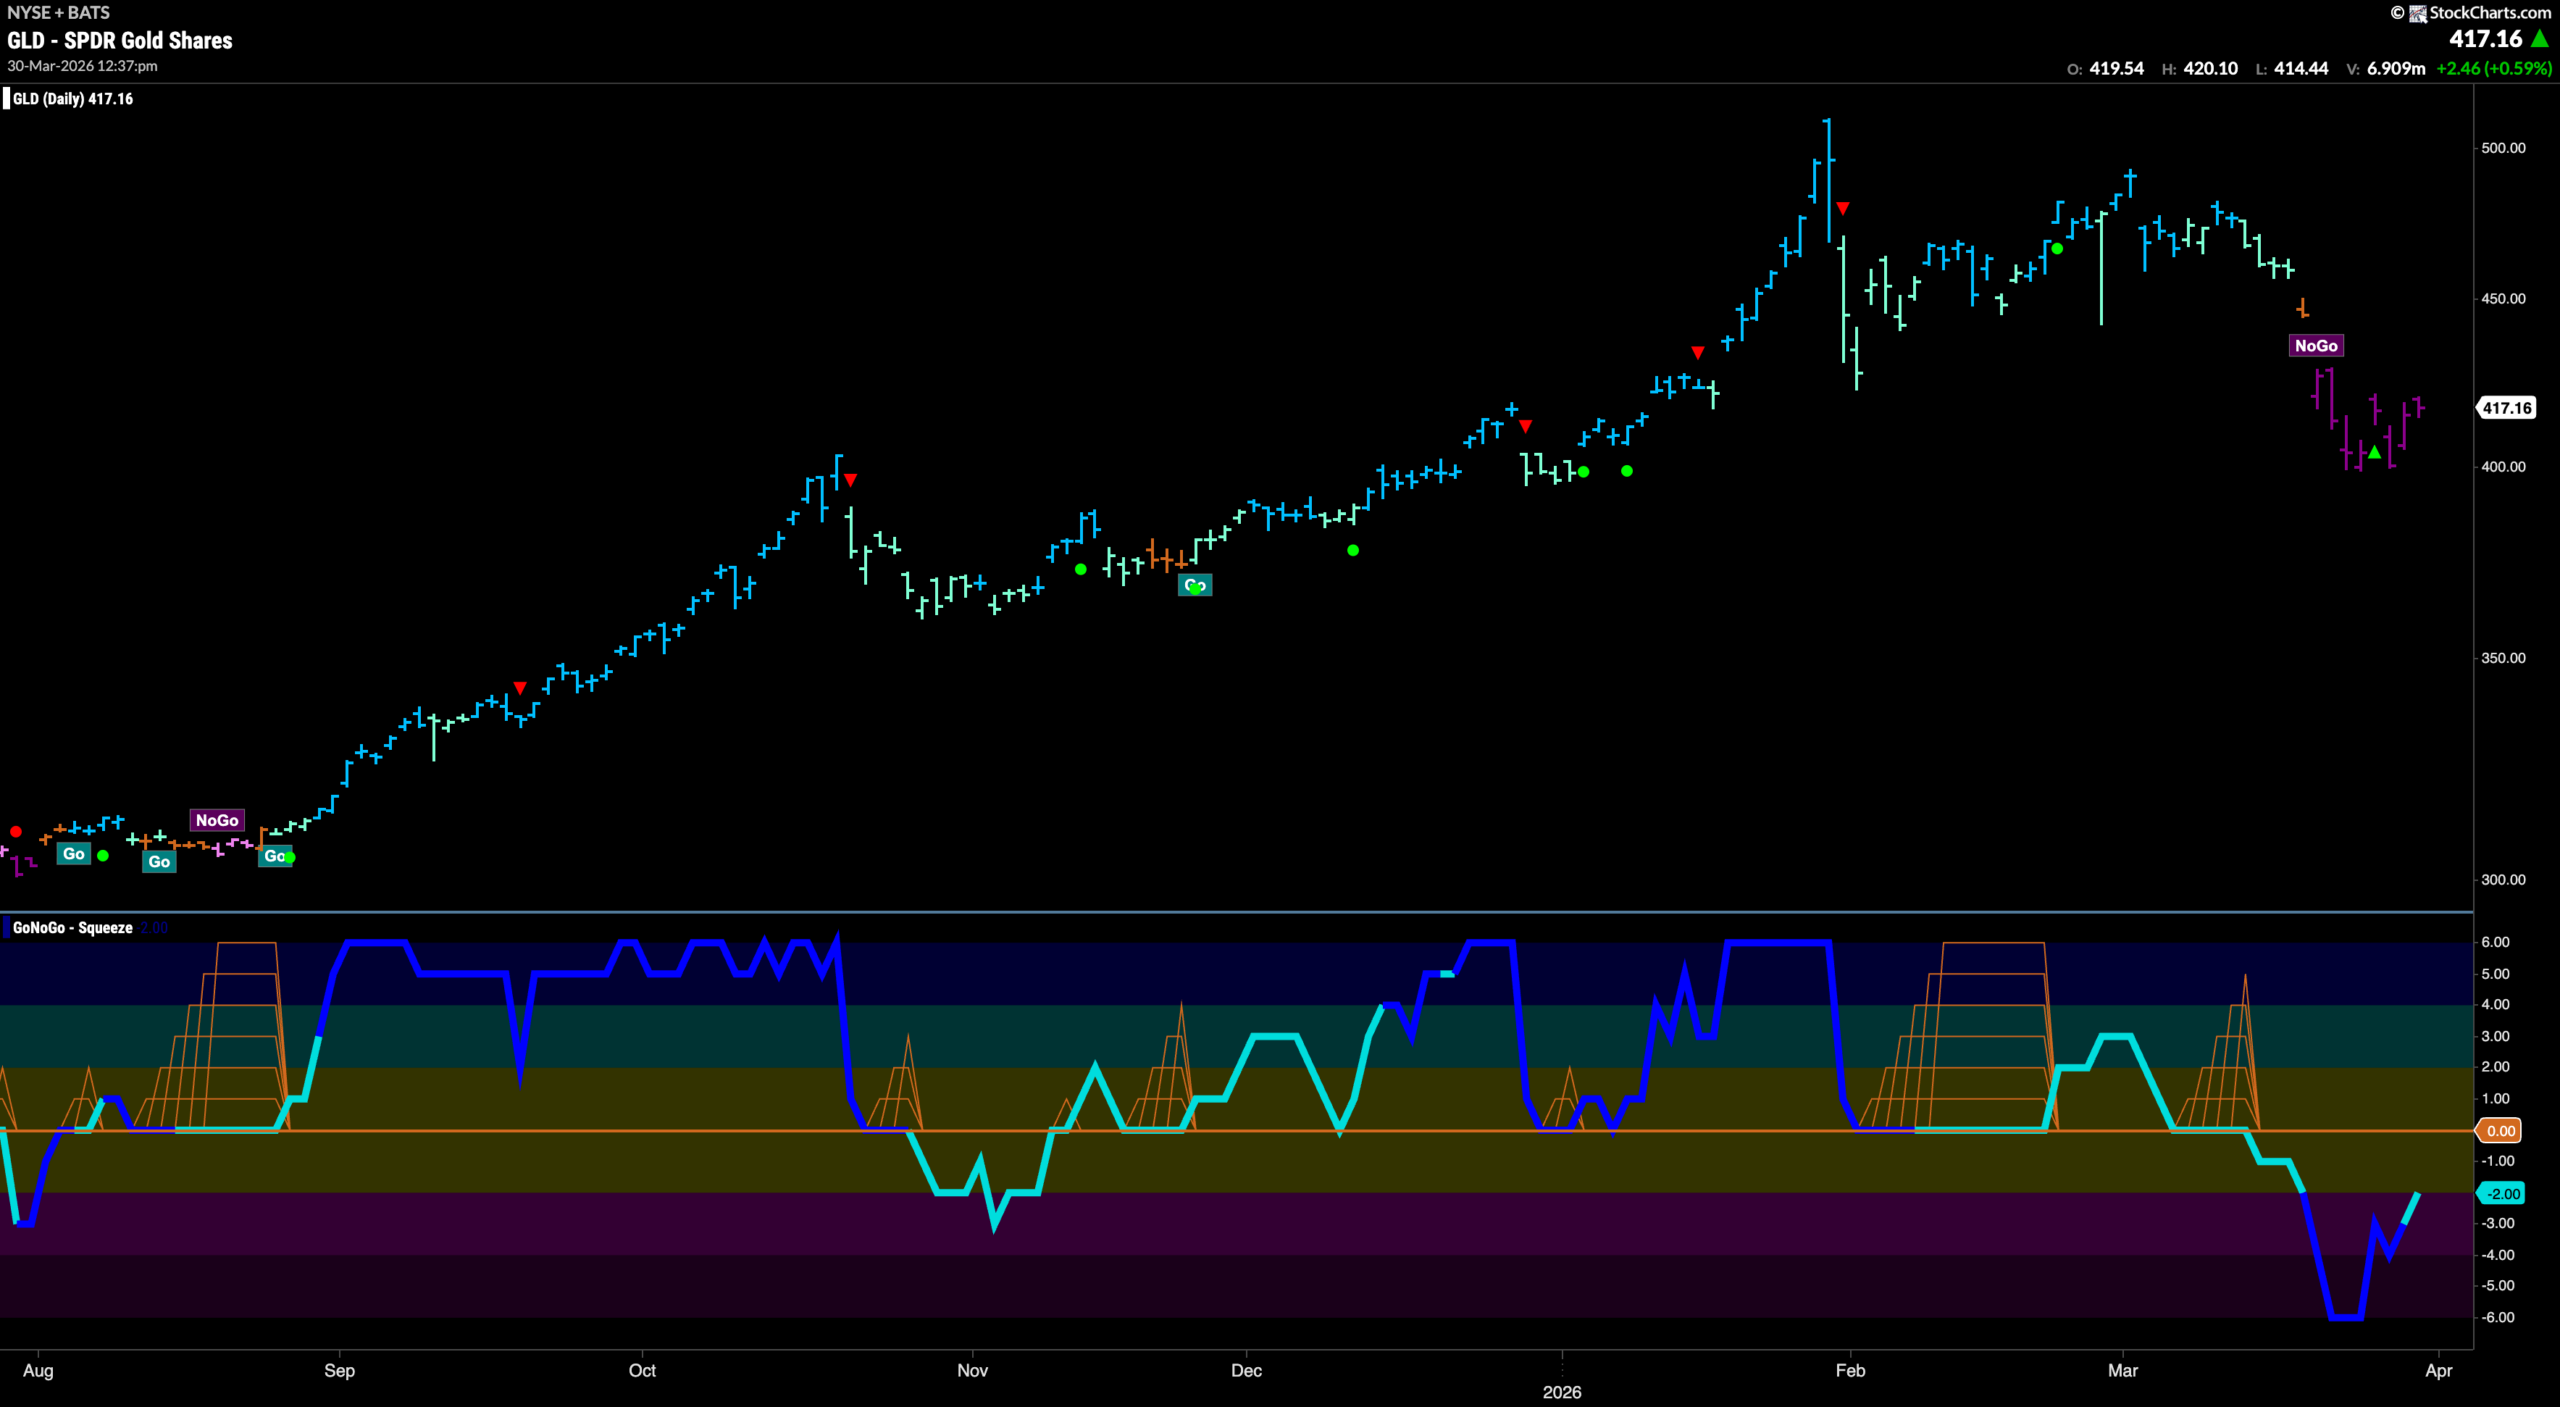
Task: Click the NYSE + BATS exchange label
Action: pyautogui.click(x=58, y=12)
